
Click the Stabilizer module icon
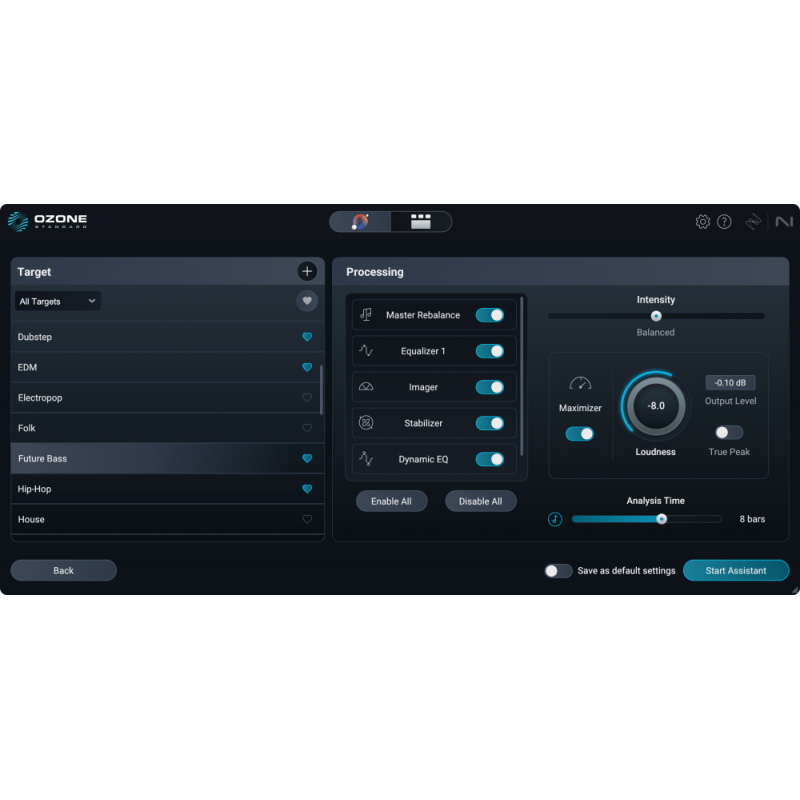point(366,423)
